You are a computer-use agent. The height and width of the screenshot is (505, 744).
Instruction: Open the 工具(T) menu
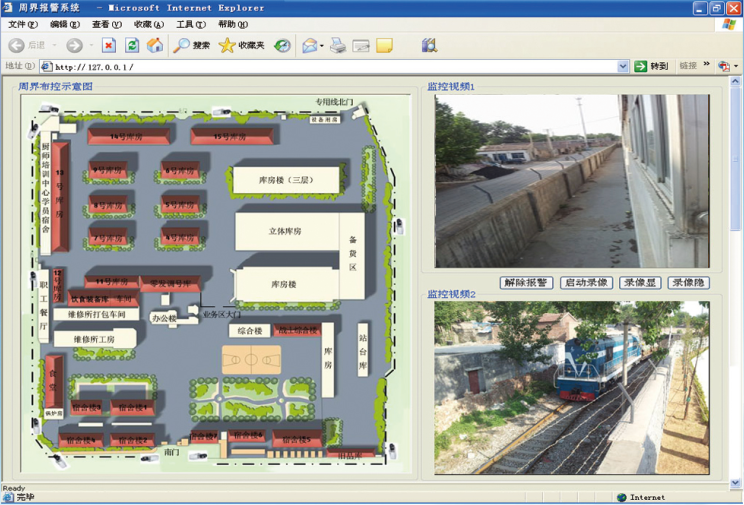(191, 24)
